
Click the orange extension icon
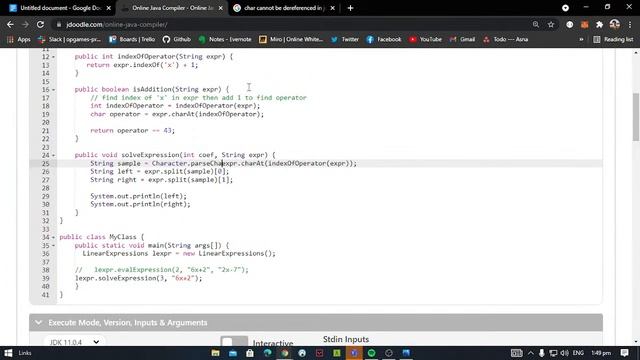(x=584, y=24)
